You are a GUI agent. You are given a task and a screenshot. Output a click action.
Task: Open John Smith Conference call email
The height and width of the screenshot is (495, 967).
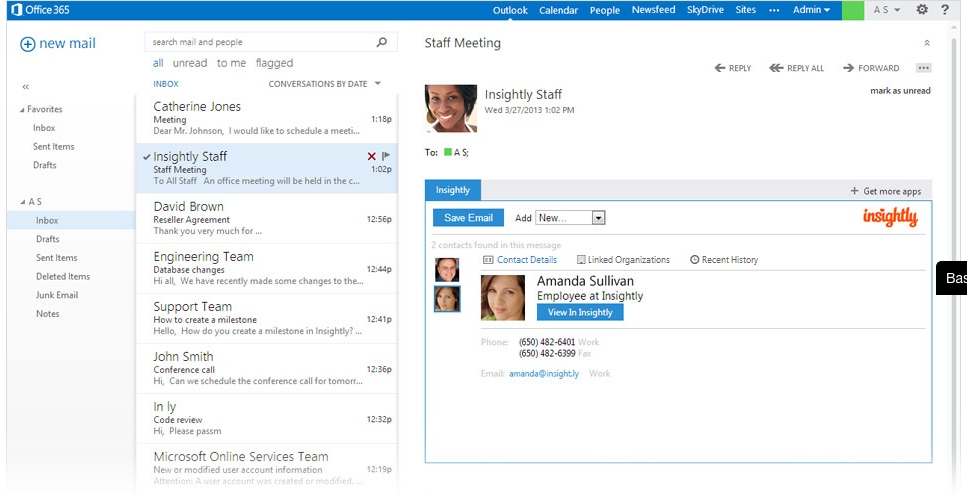267,368
